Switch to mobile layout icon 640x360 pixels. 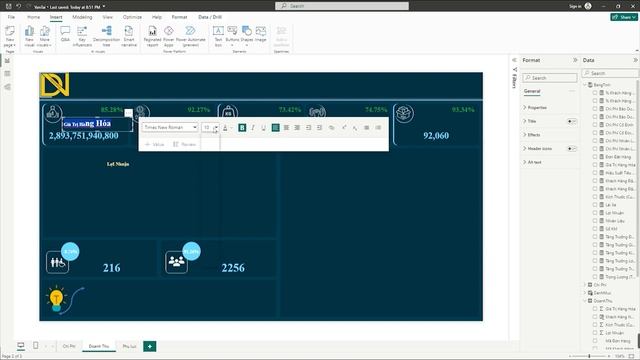(x=36, y=346)
